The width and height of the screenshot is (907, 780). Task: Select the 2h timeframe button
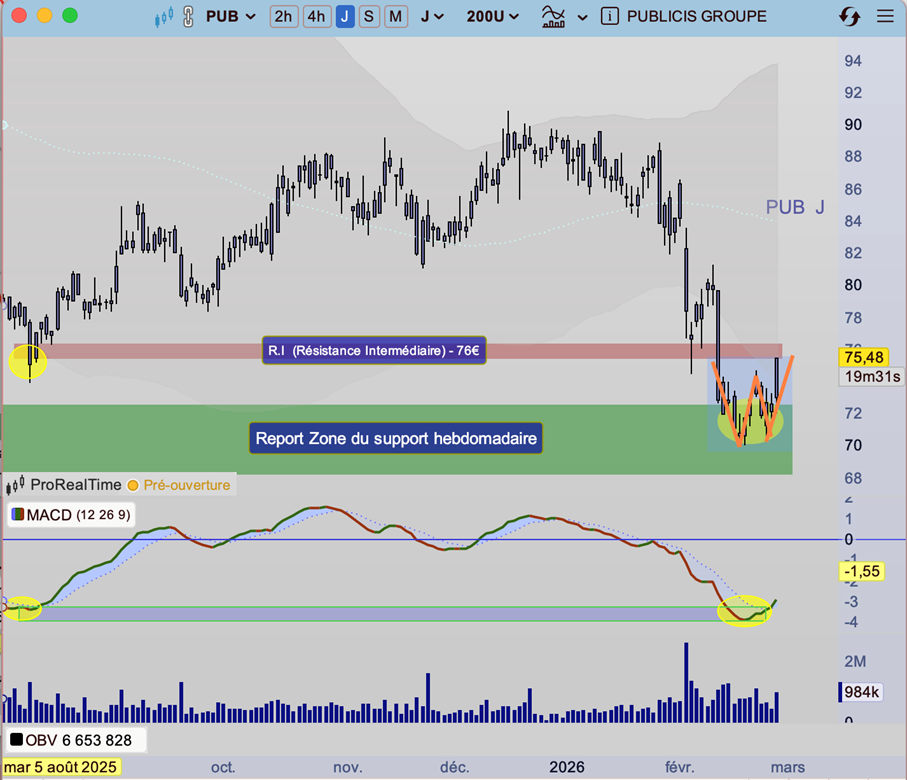(x=284, y=16)
